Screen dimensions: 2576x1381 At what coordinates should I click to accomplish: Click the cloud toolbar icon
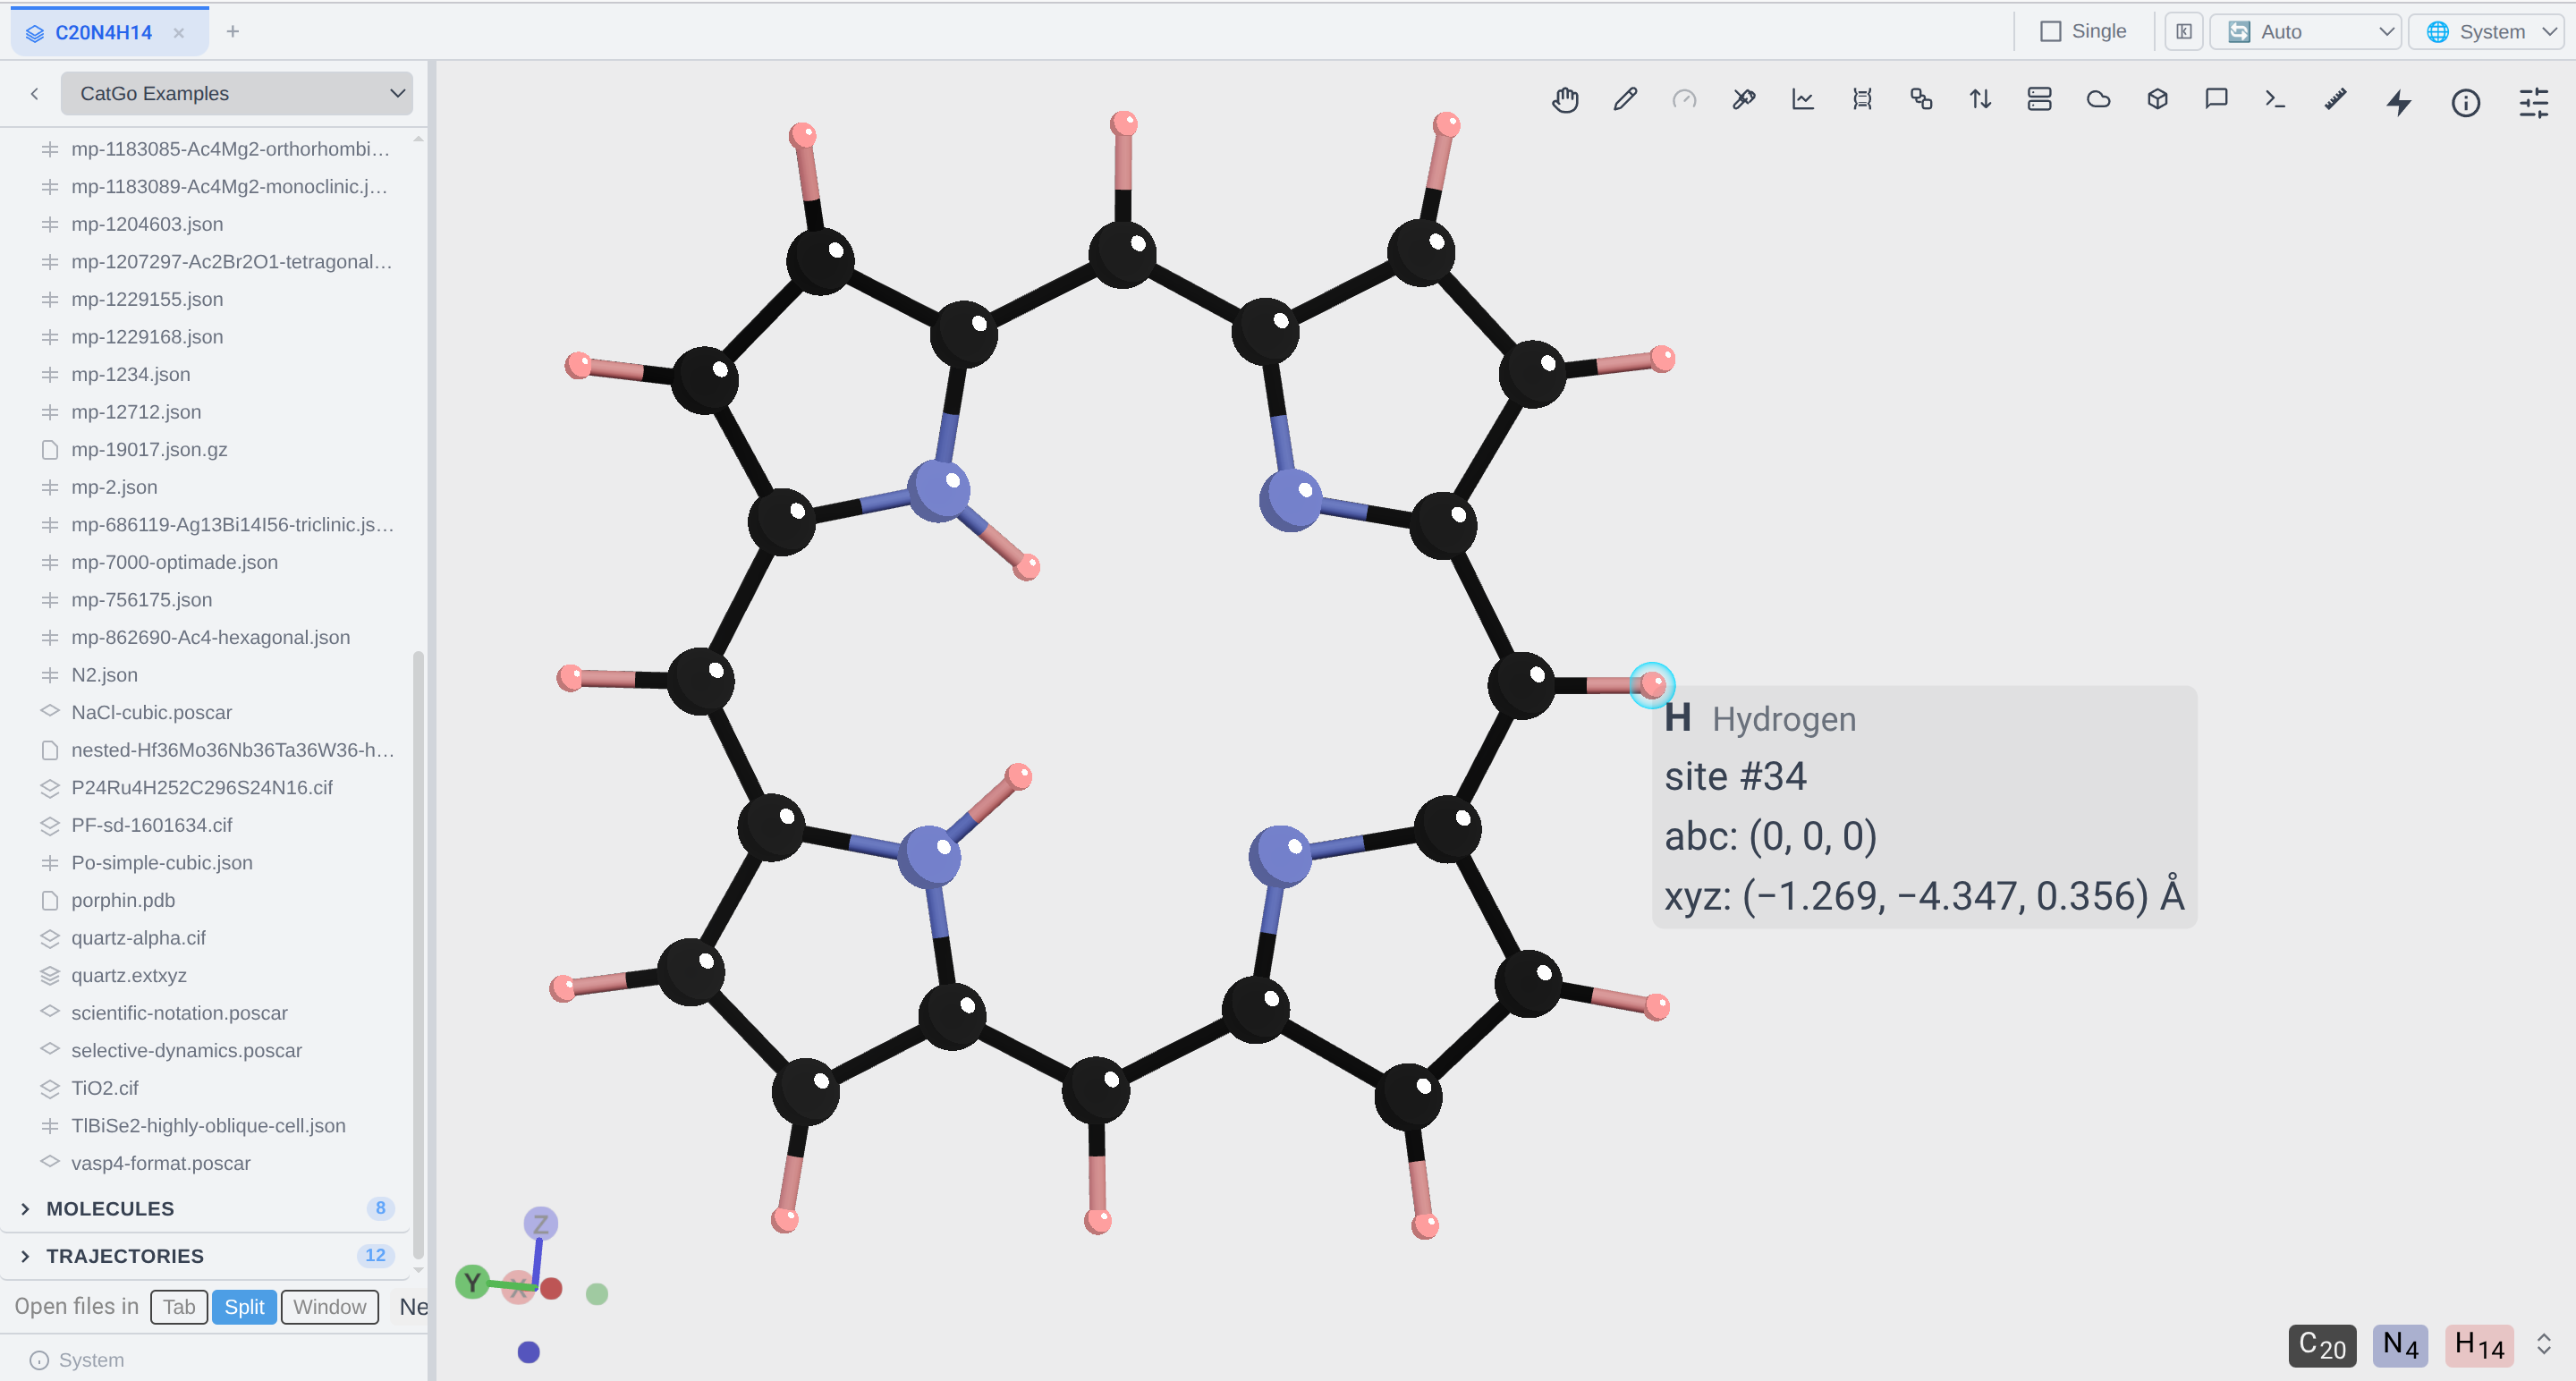pos(2098,99)
